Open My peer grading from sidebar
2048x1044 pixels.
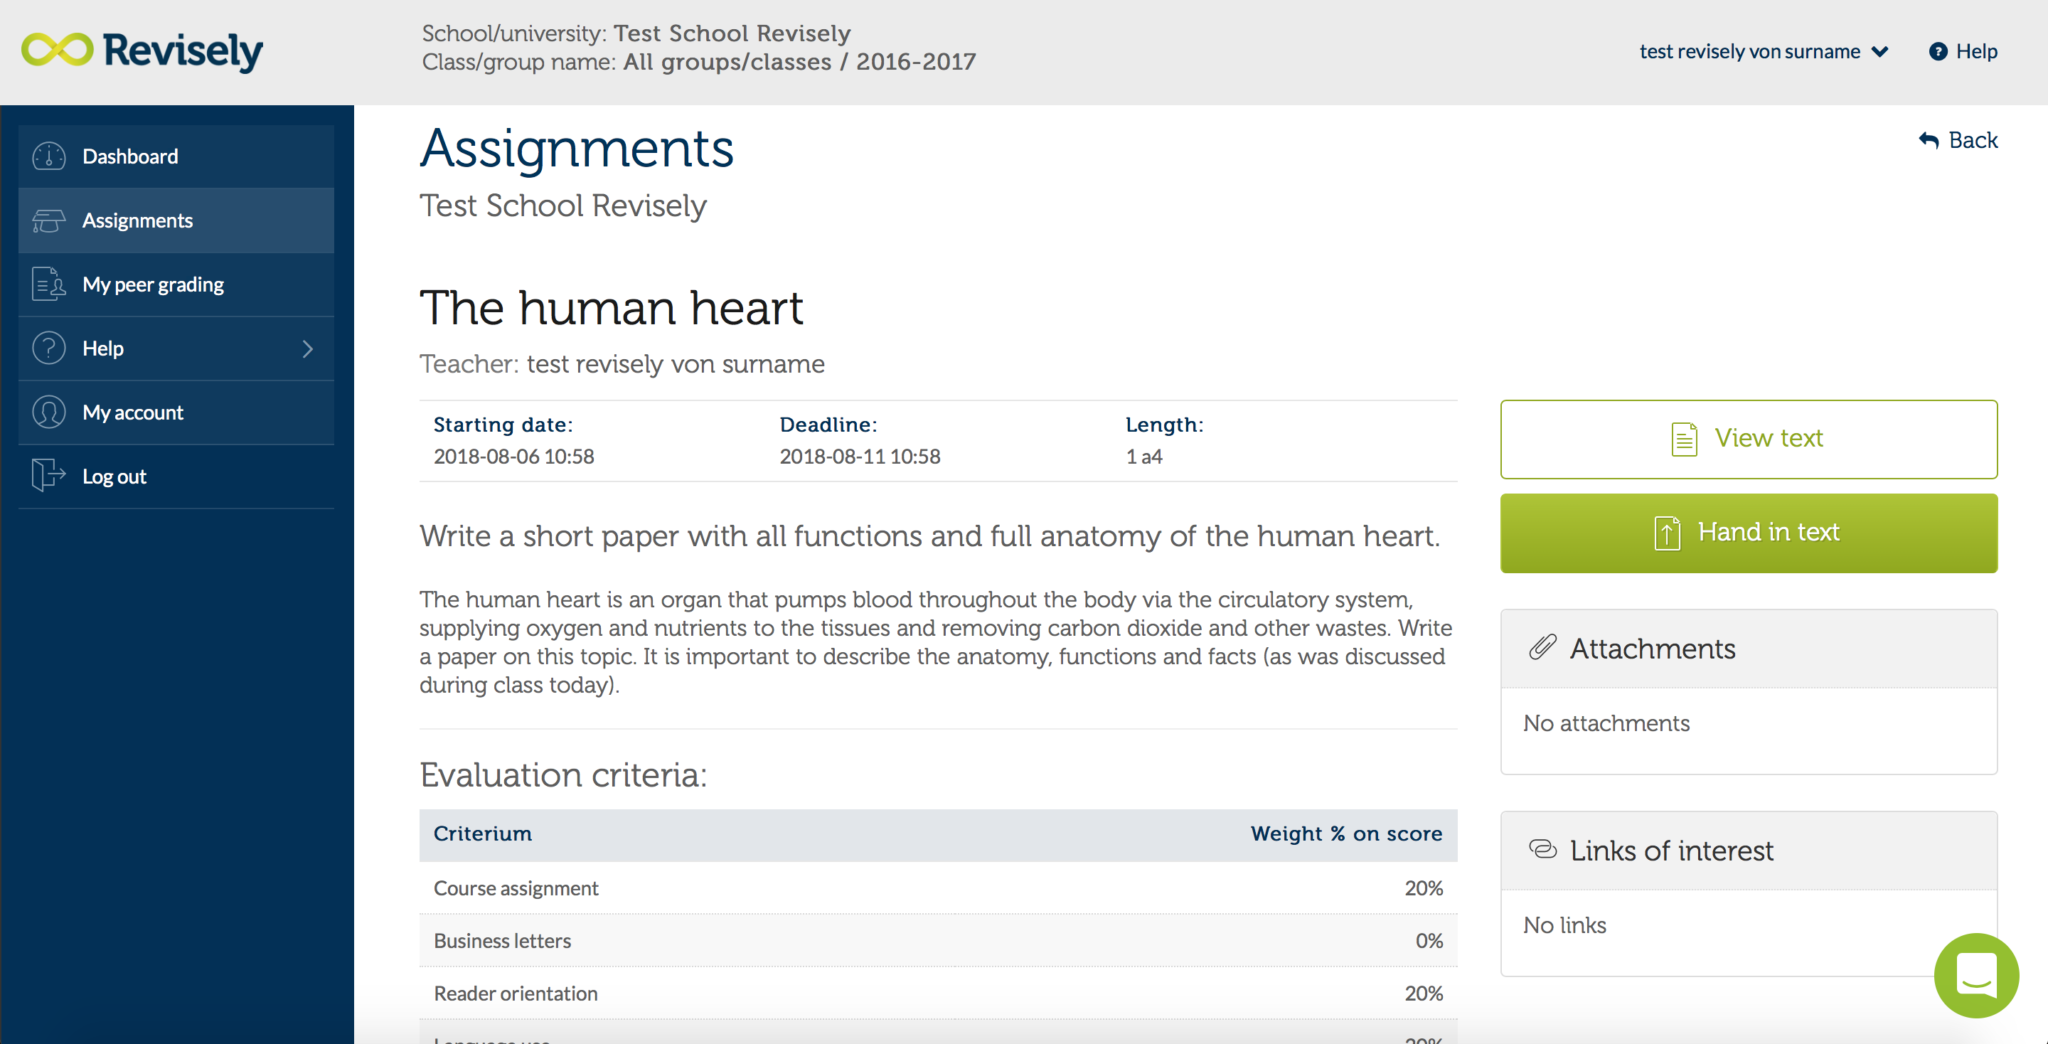(x=153, y=285)
